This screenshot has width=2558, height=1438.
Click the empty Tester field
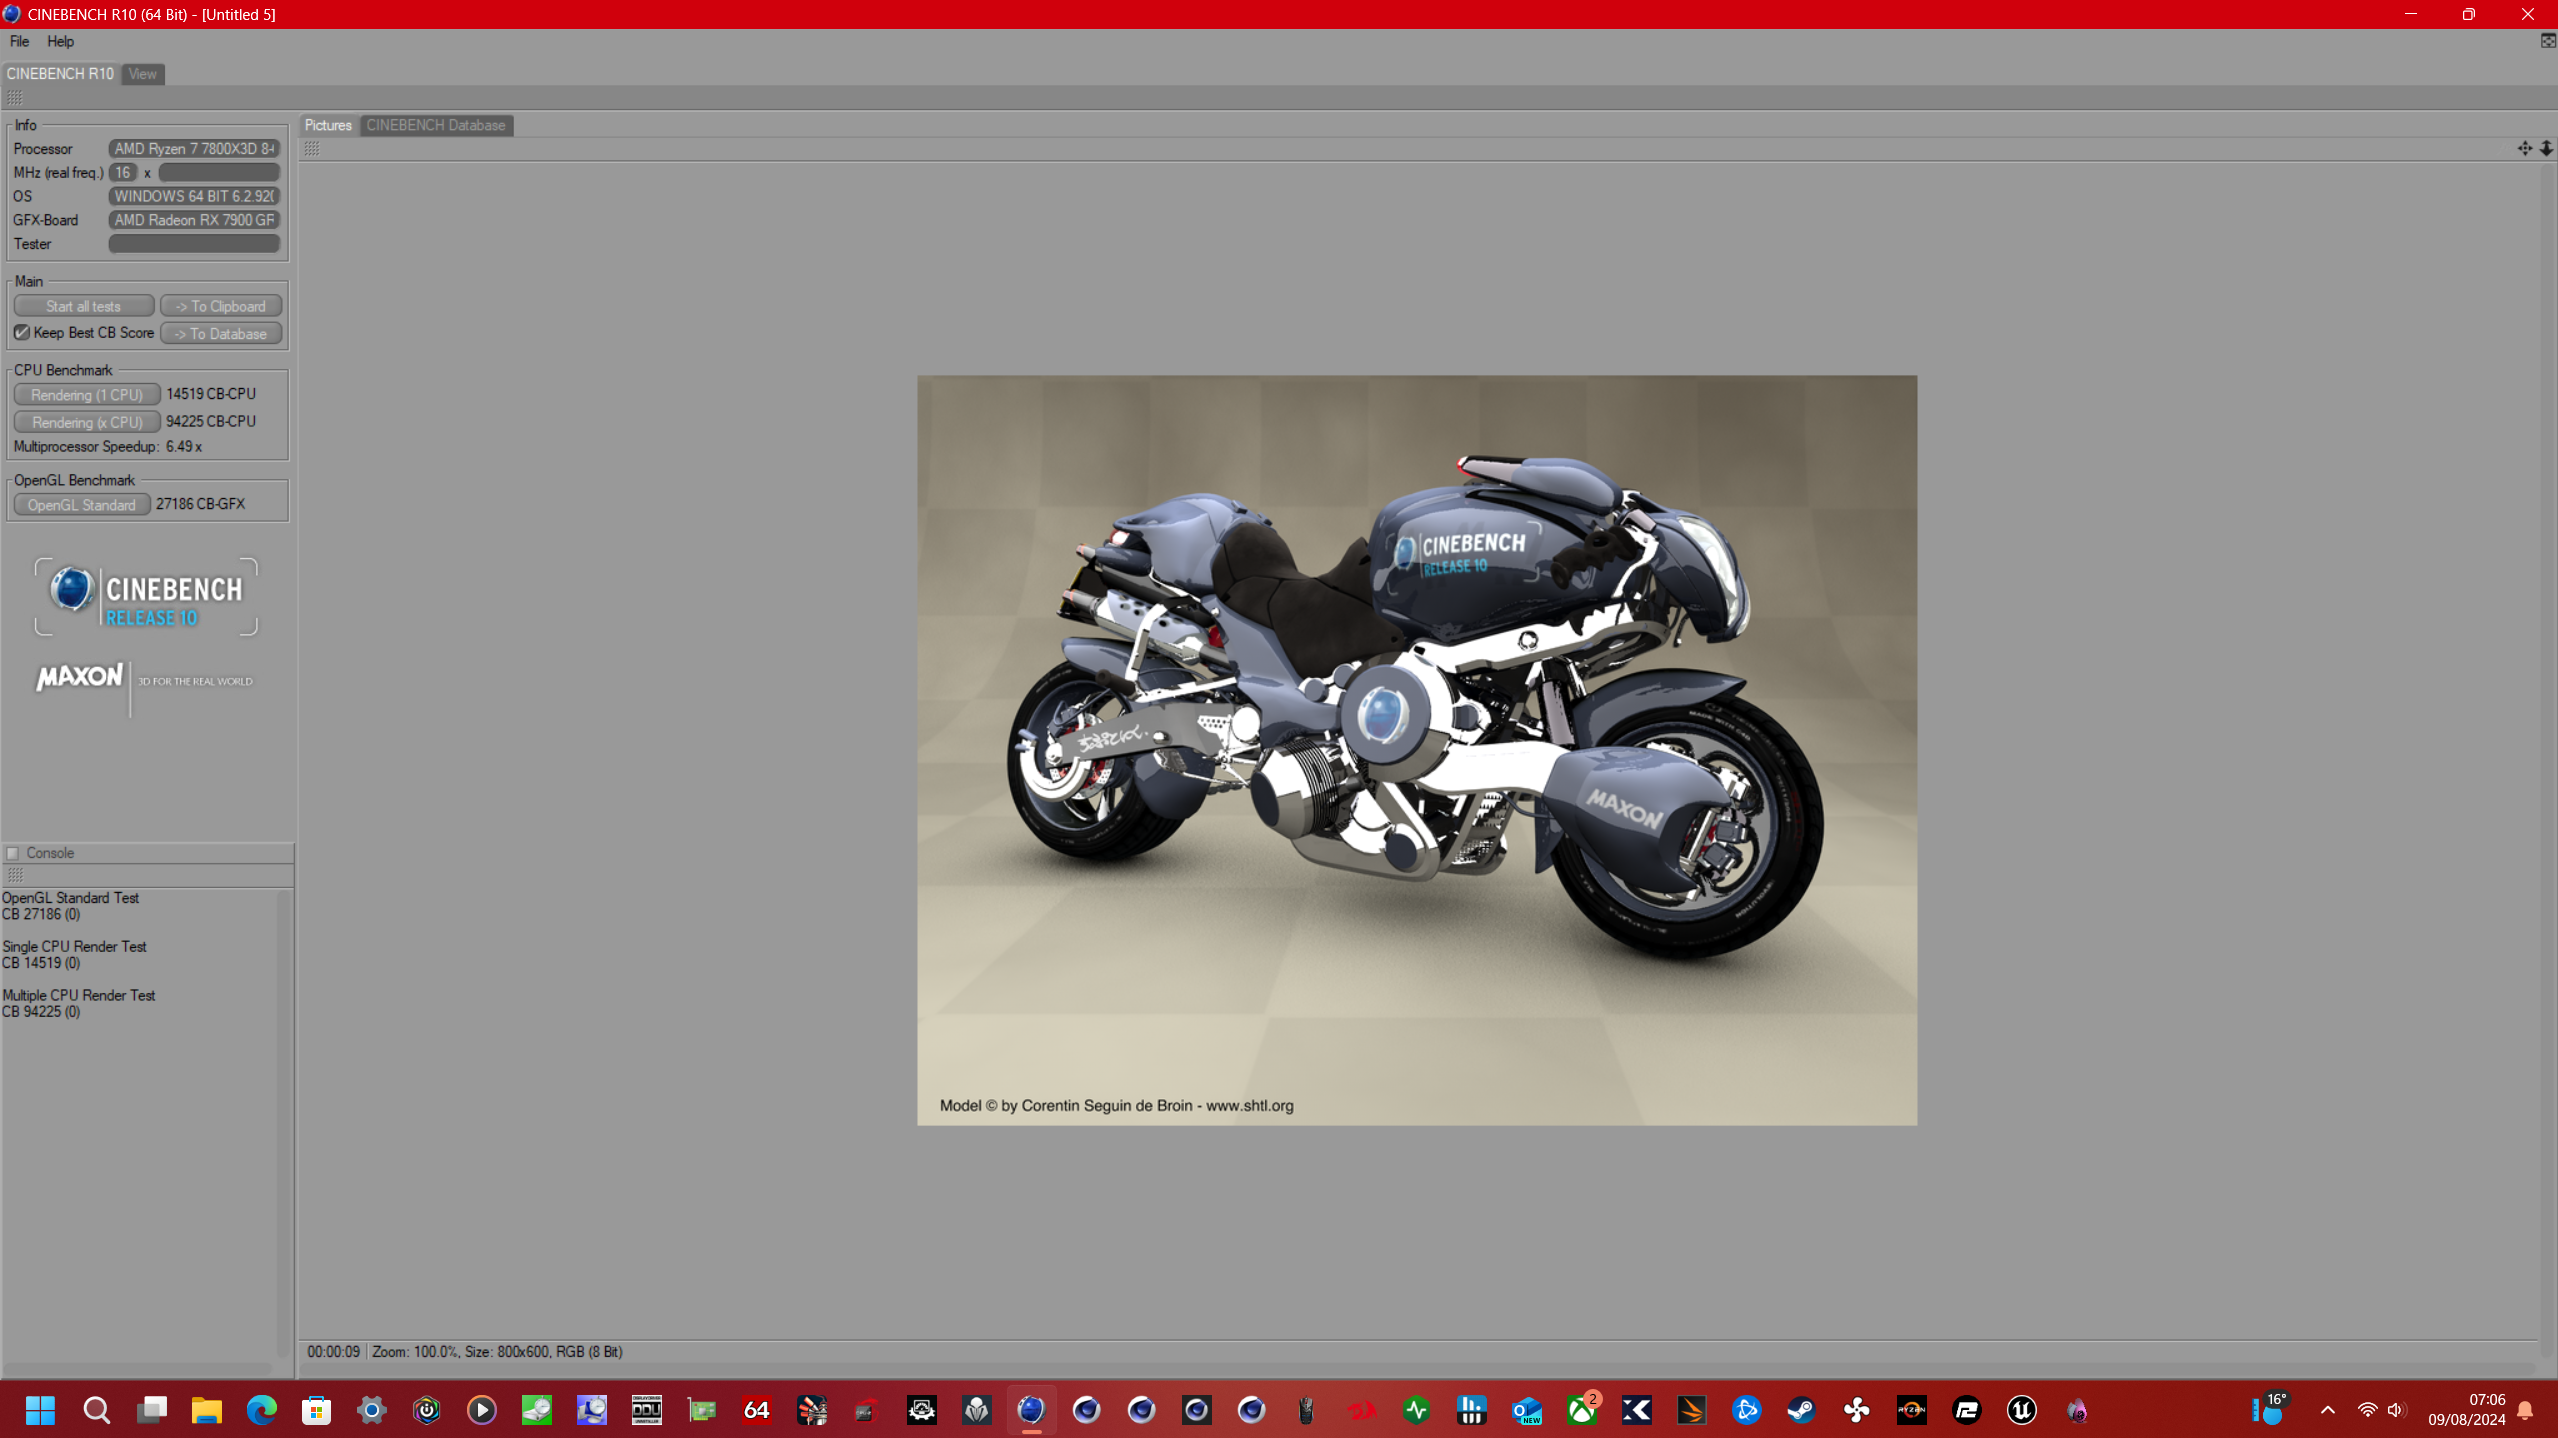tap(194, 244)
